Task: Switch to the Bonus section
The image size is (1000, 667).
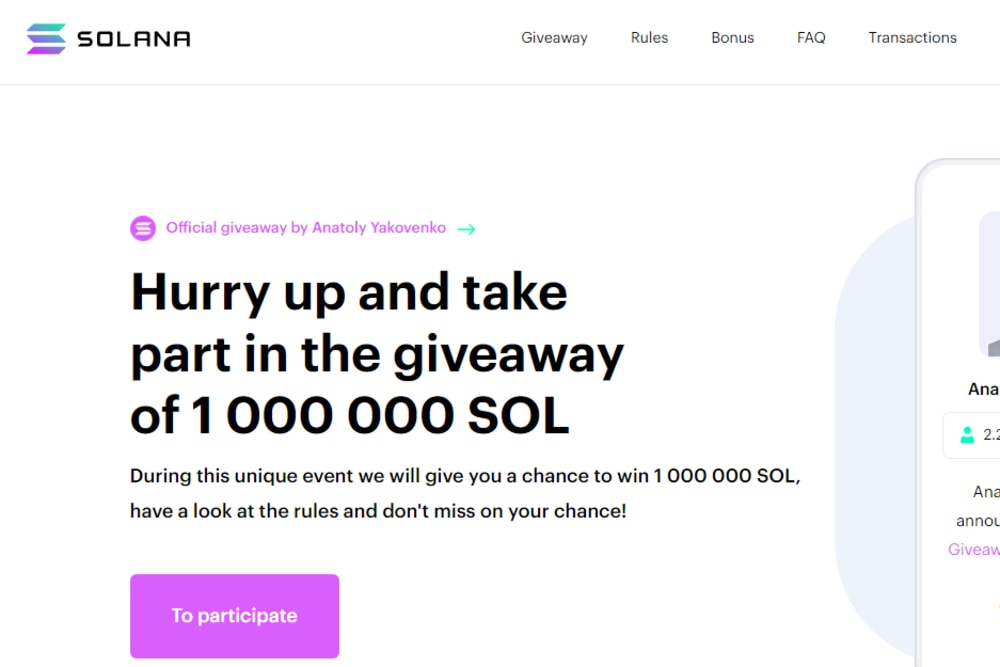Action: click(x=732, y=38)
